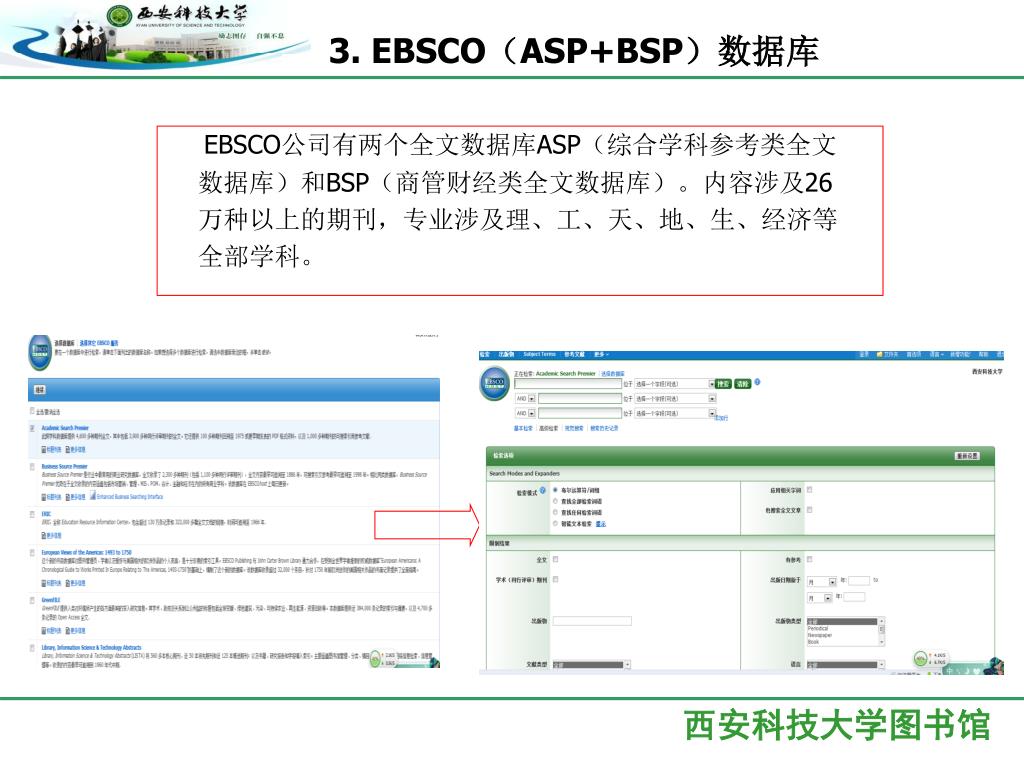
Task: Open the preferences item in the top nav bar
Action: [913, 355]
